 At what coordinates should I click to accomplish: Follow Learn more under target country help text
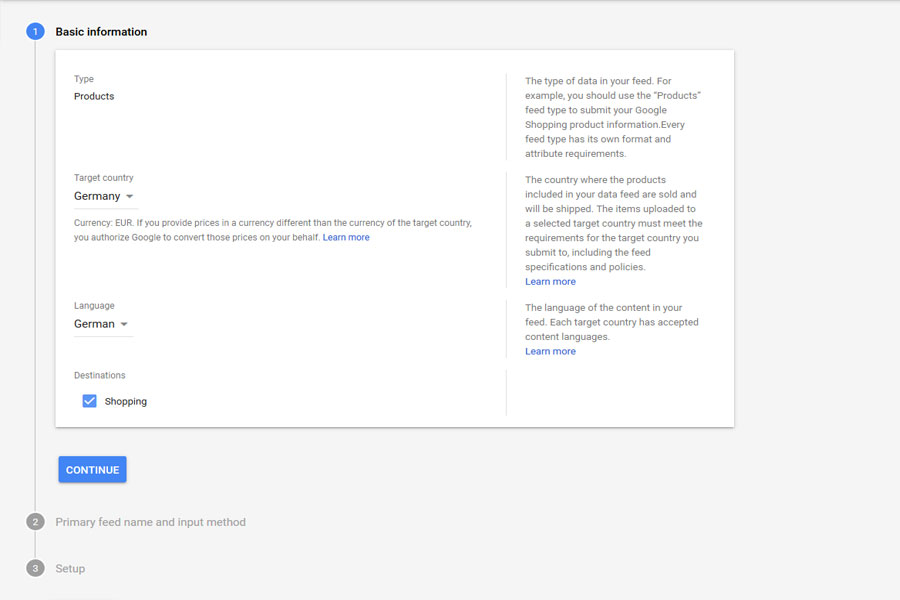[x=550, y=282]
